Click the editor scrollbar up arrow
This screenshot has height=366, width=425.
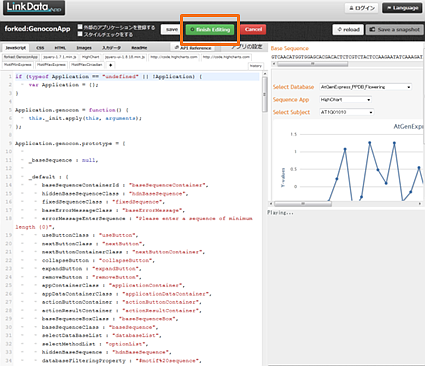pos(265,73)
